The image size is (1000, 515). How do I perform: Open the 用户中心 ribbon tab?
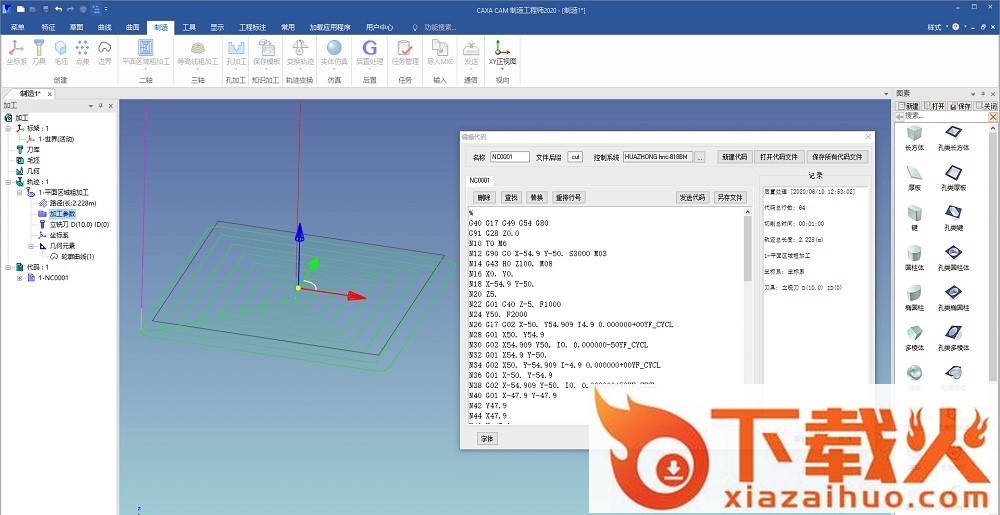pos(379,27)
